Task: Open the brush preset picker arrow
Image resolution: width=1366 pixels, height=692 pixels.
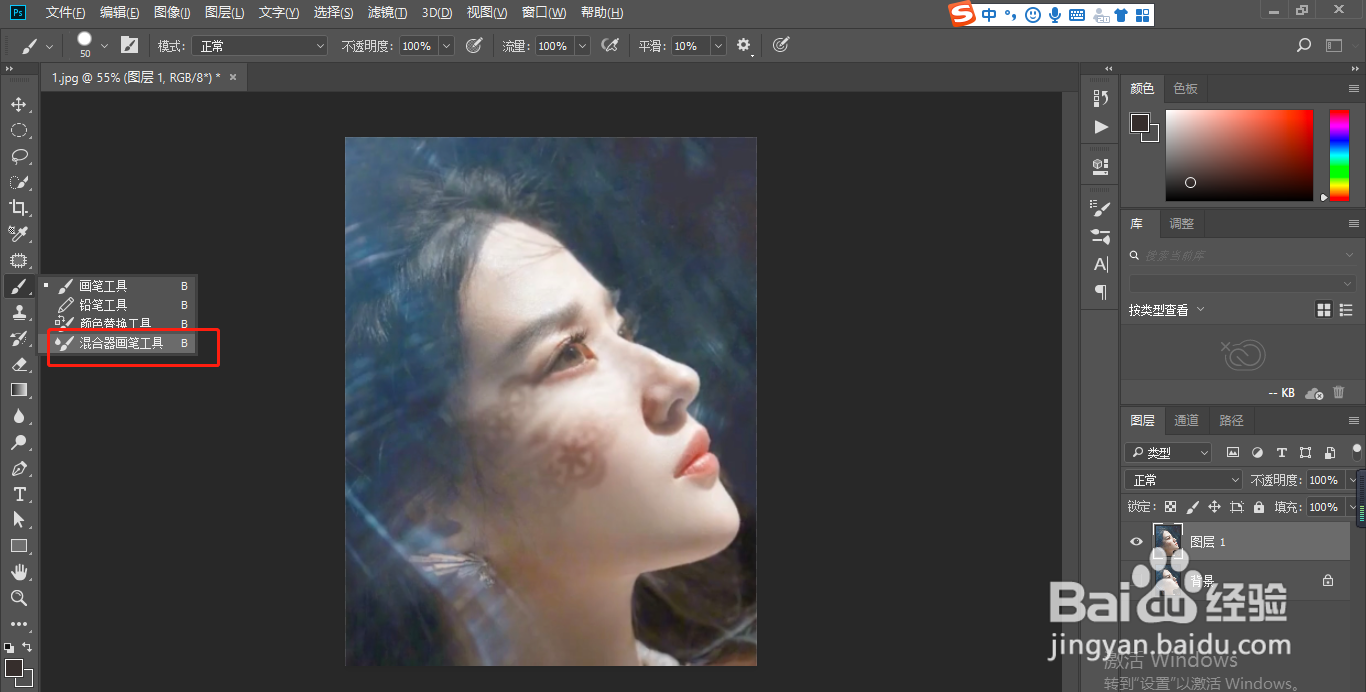Action: pos(104,46)
